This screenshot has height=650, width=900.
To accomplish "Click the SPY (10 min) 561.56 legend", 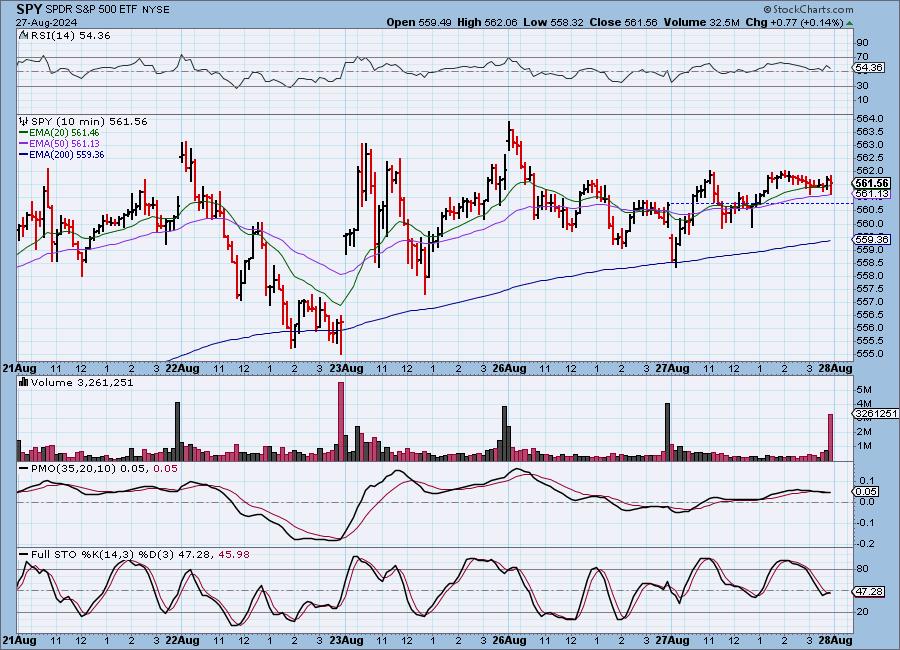I will tap(89, 121).
